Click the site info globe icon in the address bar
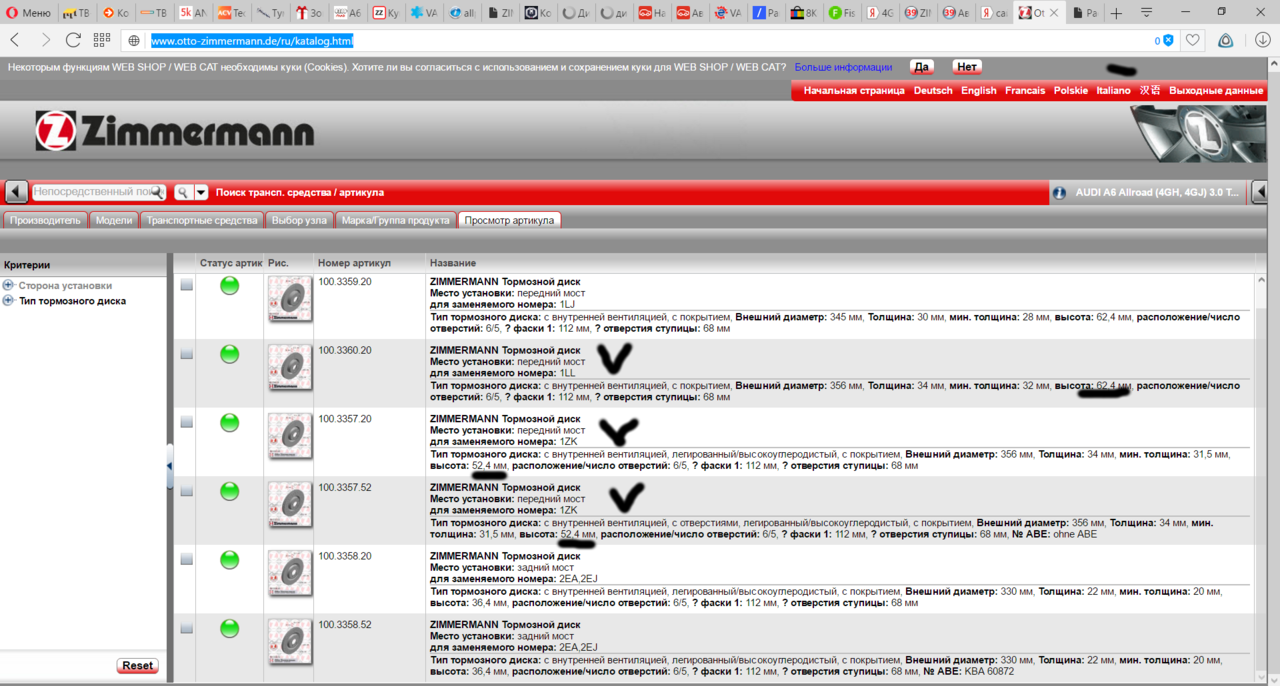 point(134,41)
